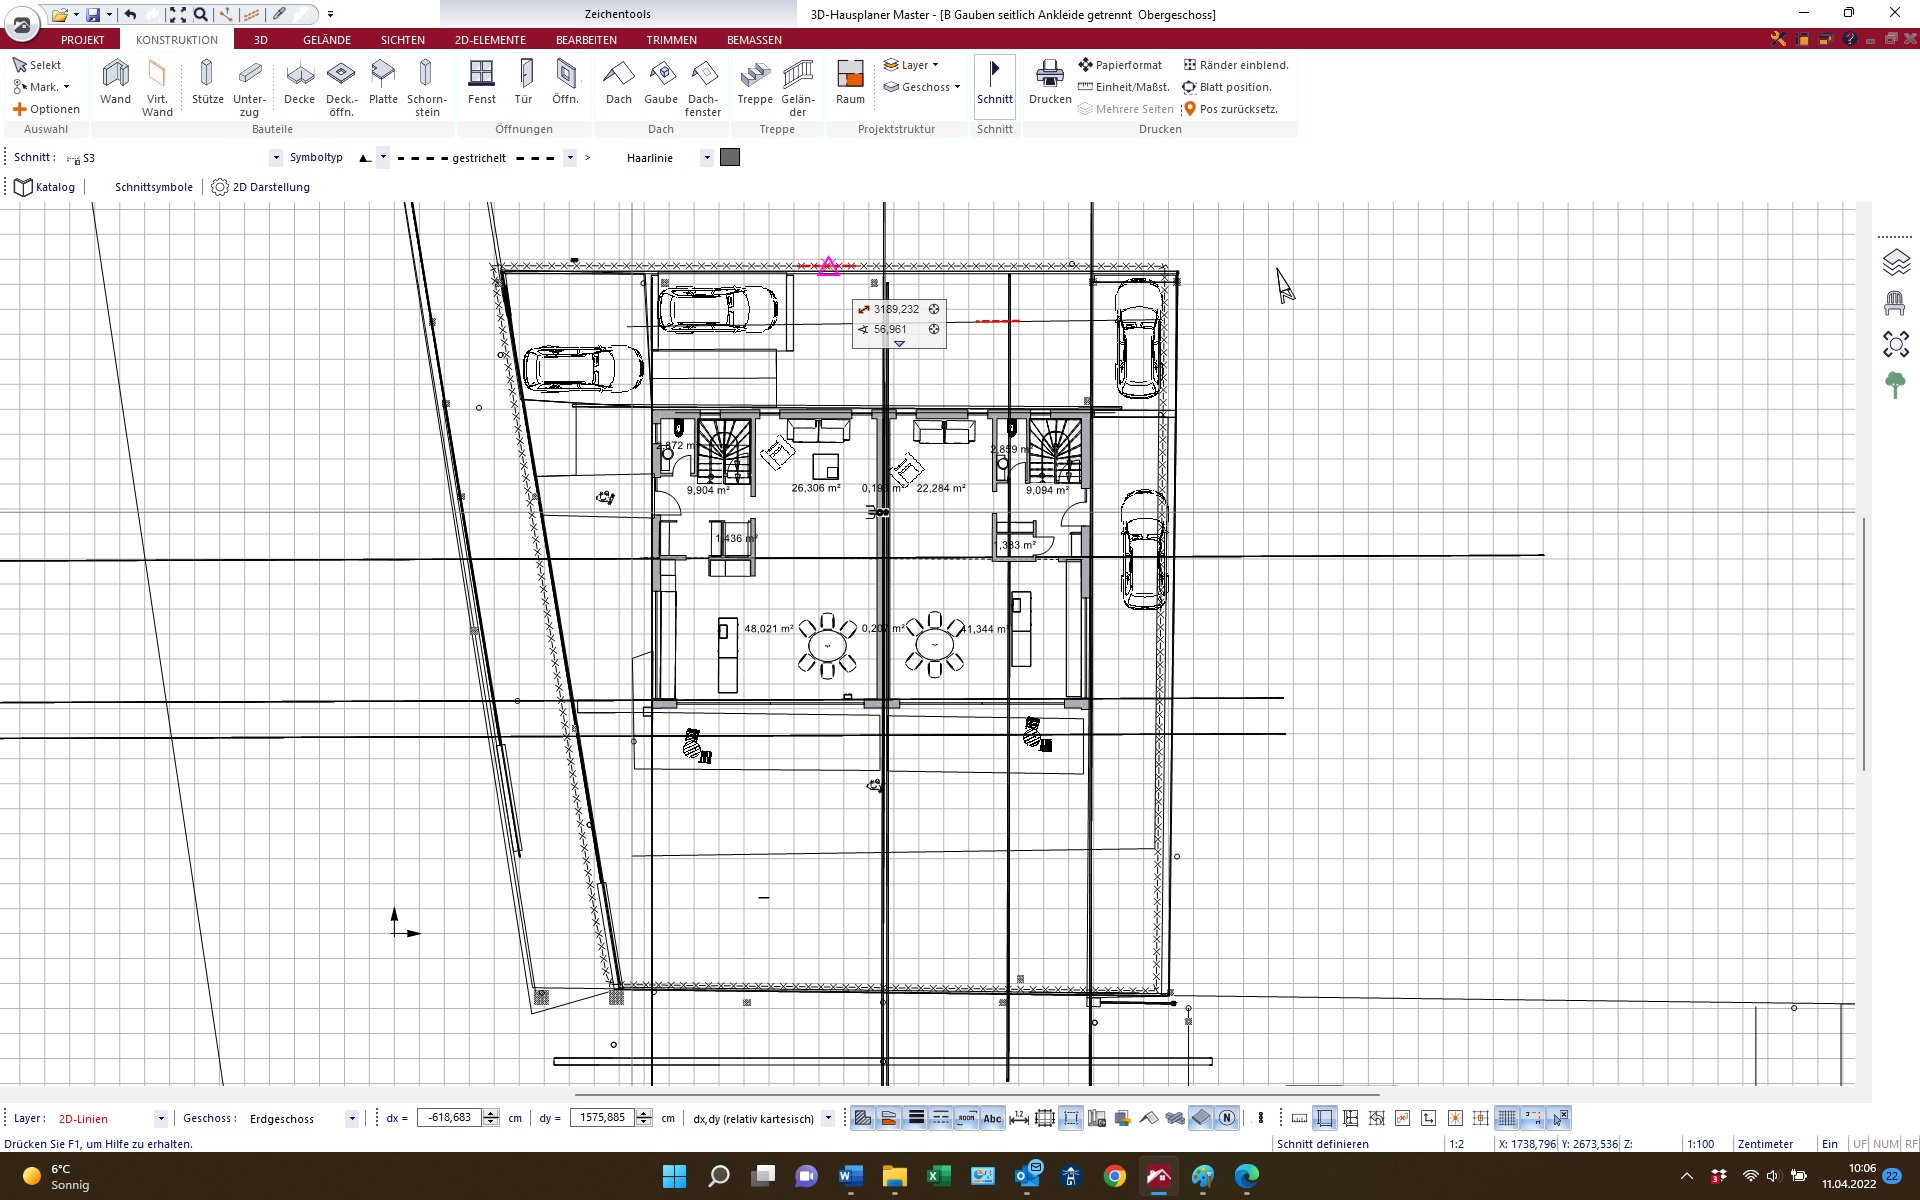Click the Raum room tool

850,82
